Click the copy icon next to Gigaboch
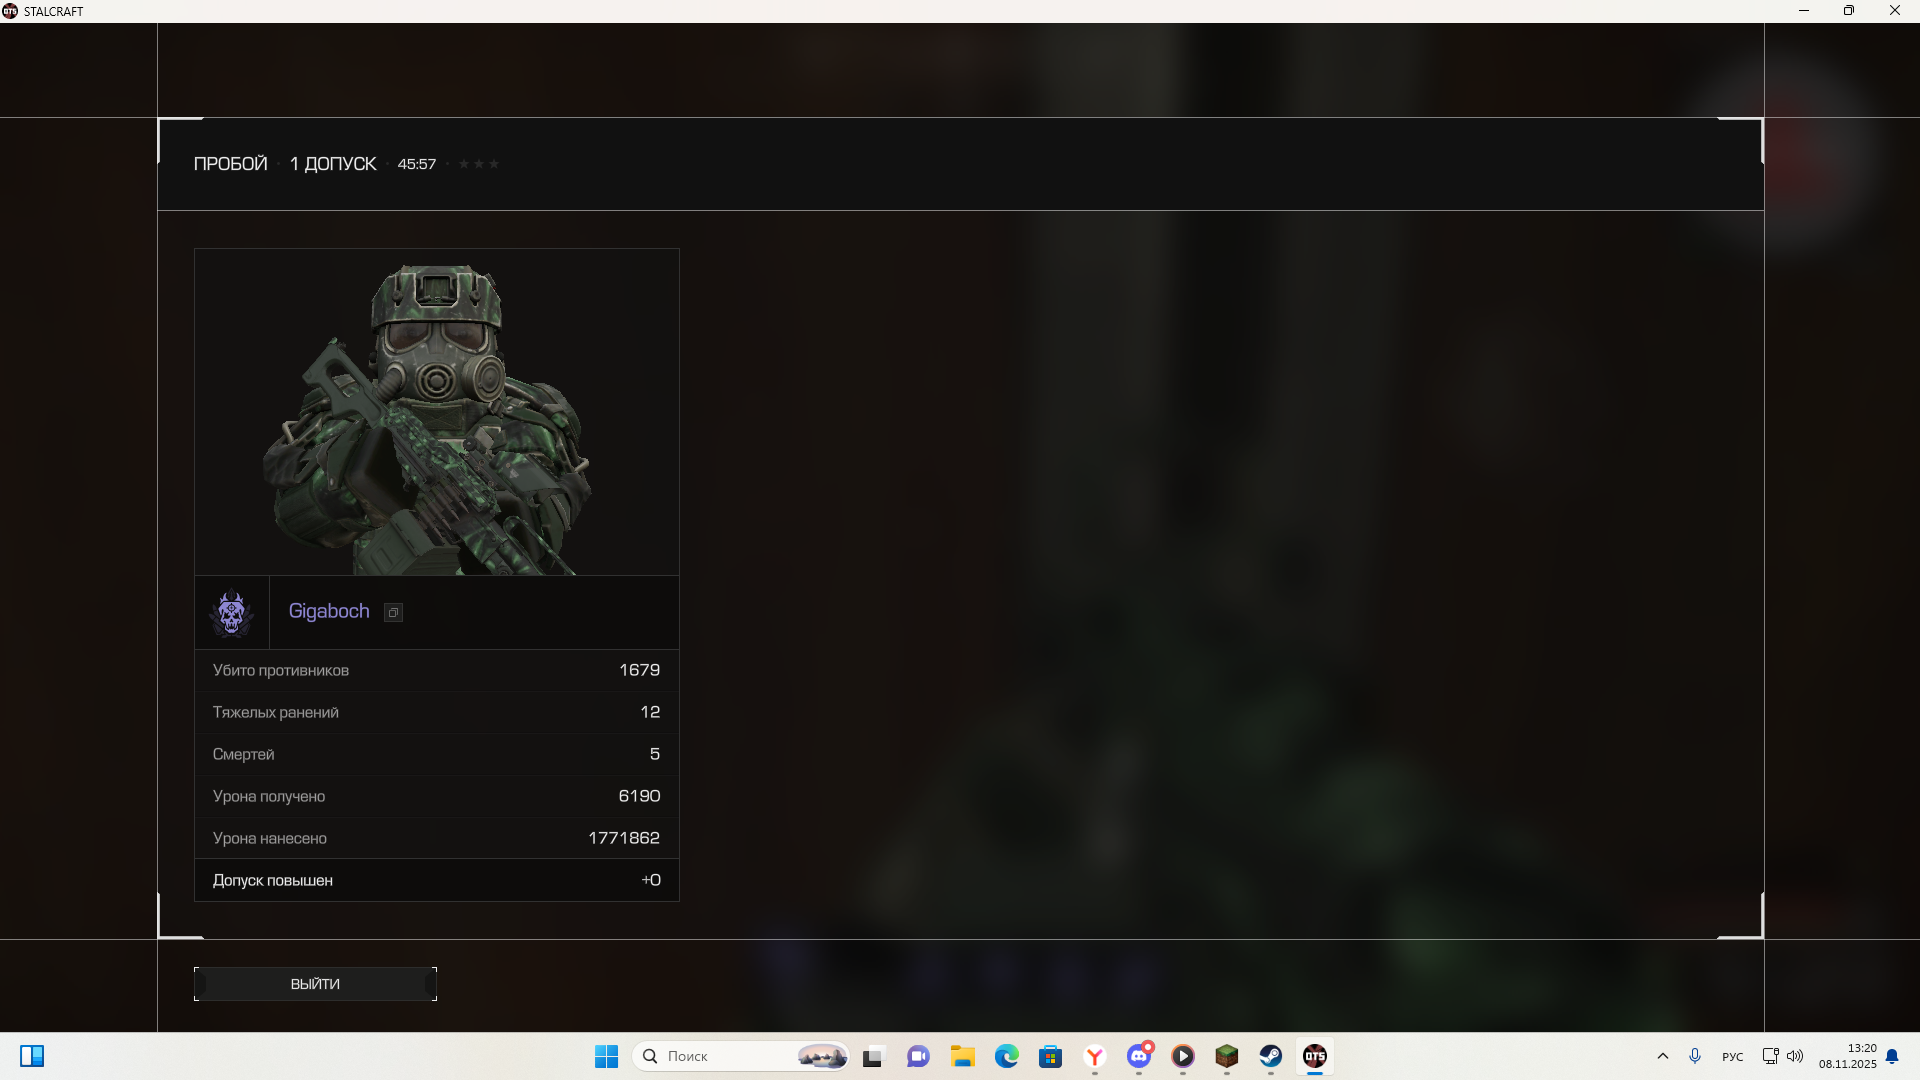Image resolution: width=1920 pixels, height=1080 pixels. 394,613
